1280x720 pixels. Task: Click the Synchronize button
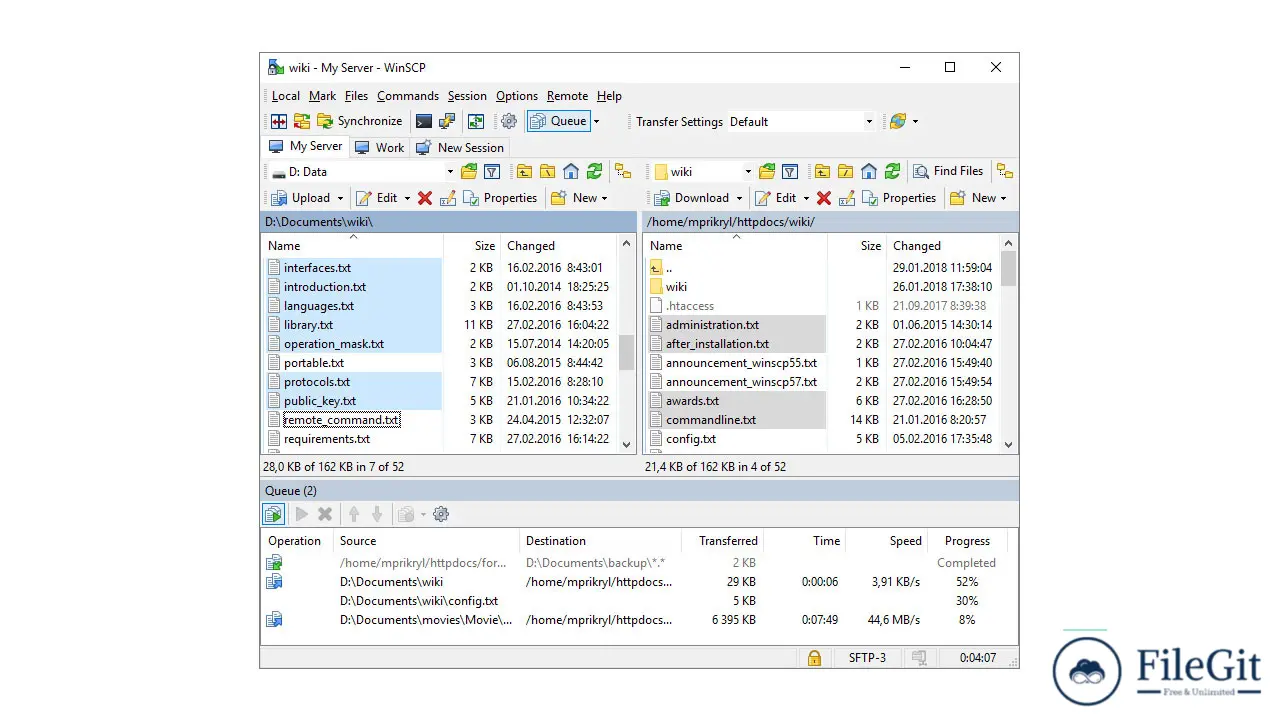pos(360,121)
